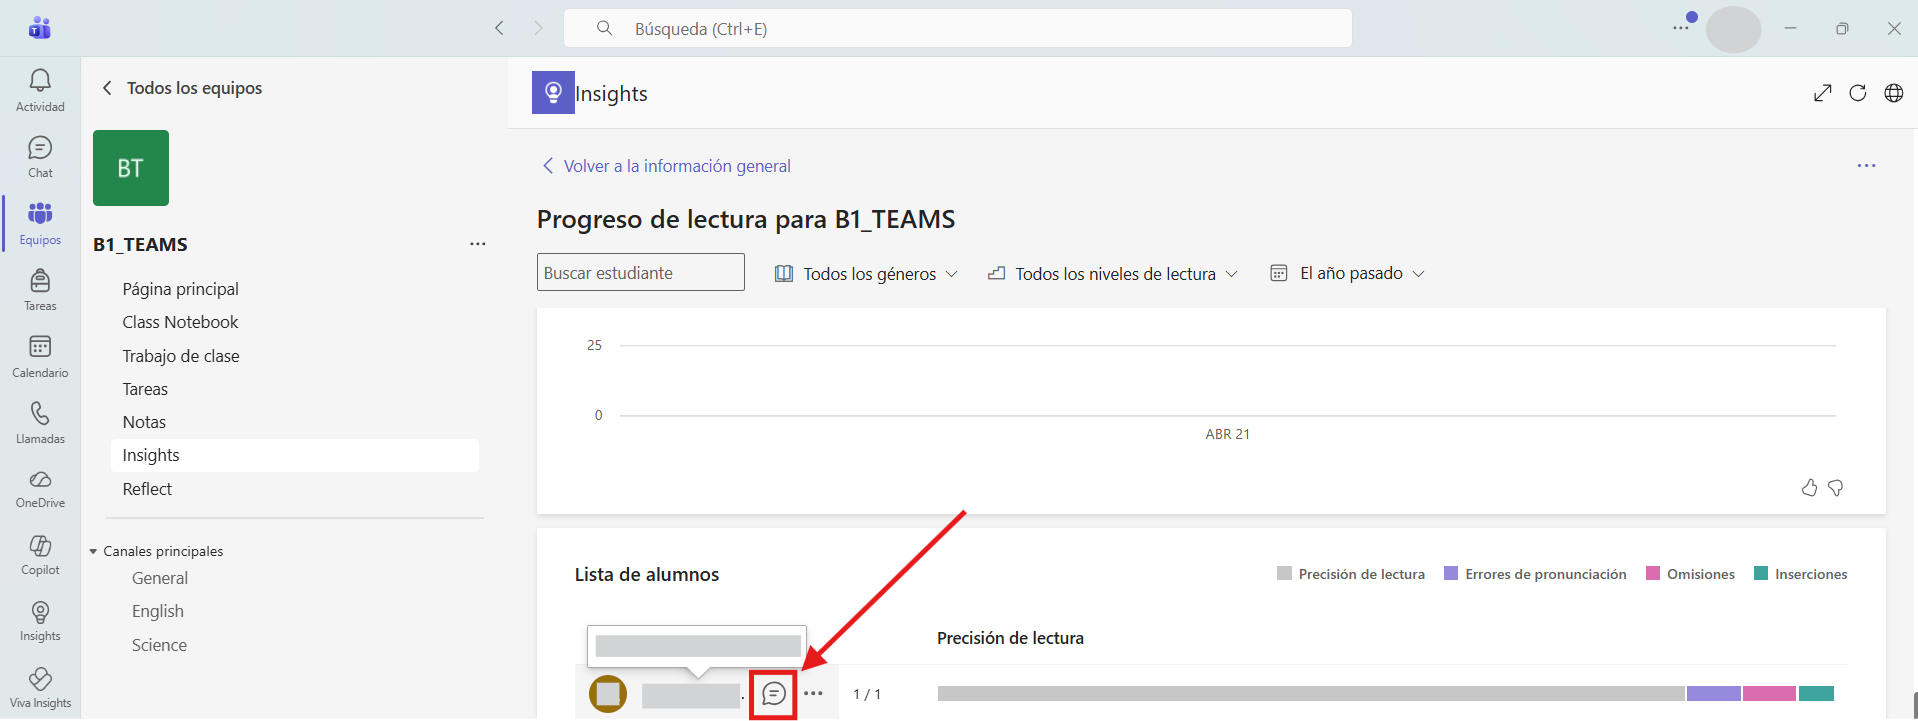The height and width of the screenshot is (721, 1918).
Task: Click the gray accuracy bar for the student
Action: pyautogui.click(x=1311, y=693)
